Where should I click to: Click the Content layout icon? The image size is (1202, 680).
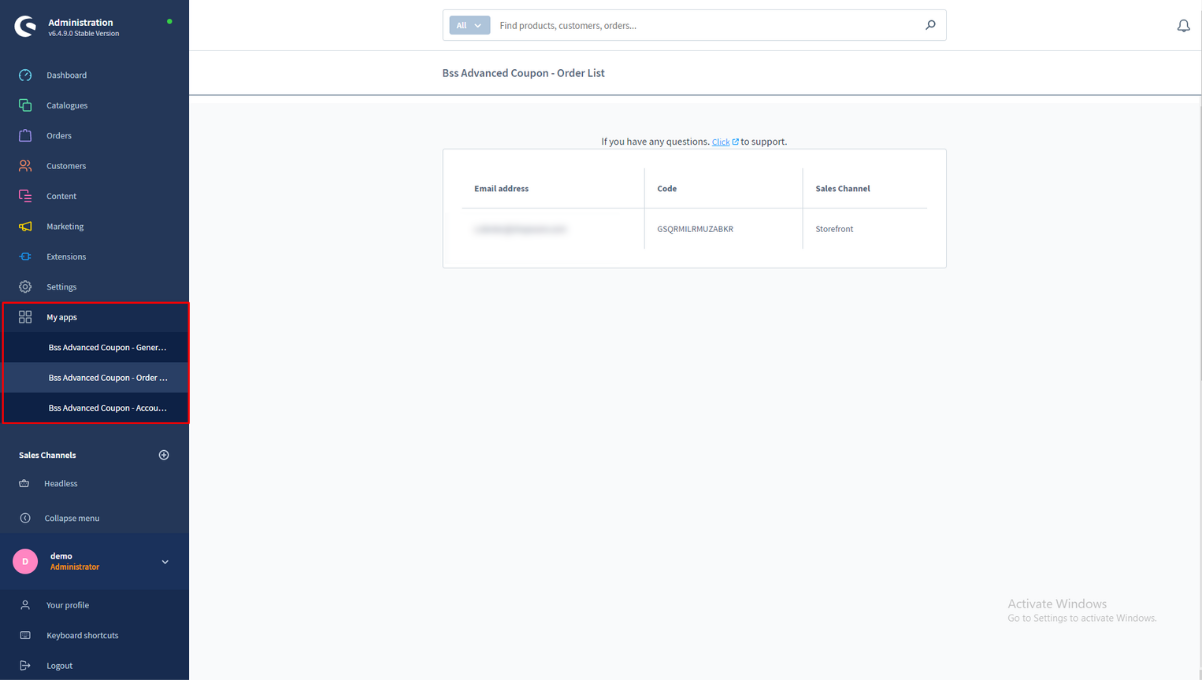coord(26,196)
